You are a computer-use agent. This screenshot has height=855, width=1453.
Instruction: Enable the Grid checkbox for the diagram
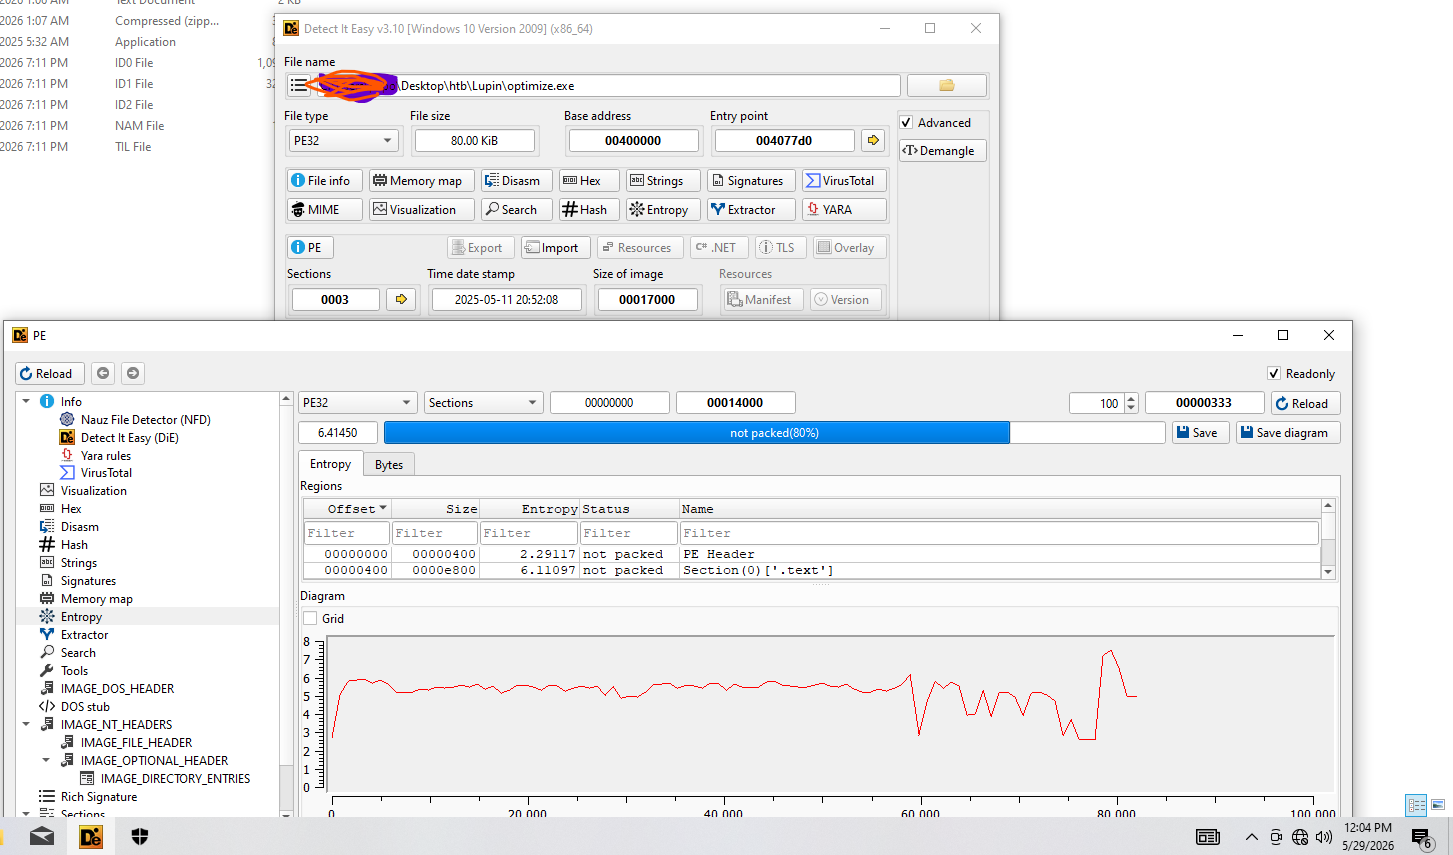(x=310, y=619)
